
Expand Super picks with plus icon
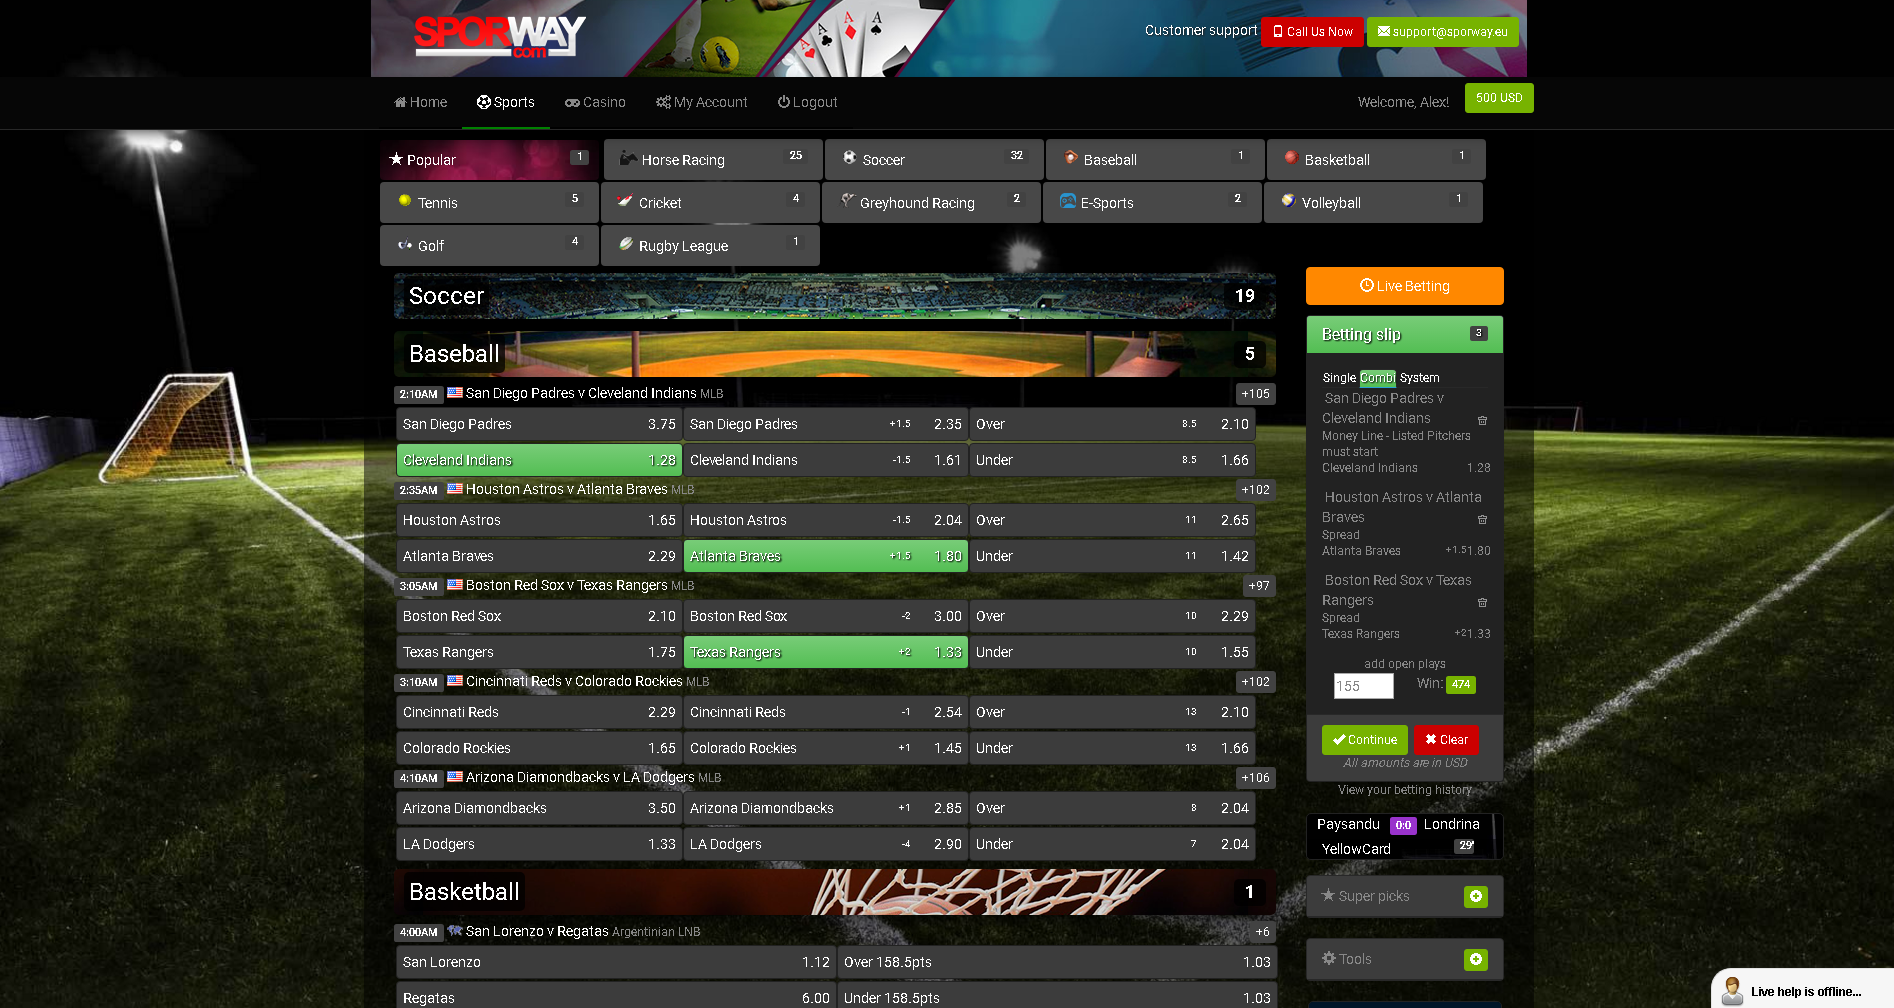pyautogui.click(x=1475, y=896)
